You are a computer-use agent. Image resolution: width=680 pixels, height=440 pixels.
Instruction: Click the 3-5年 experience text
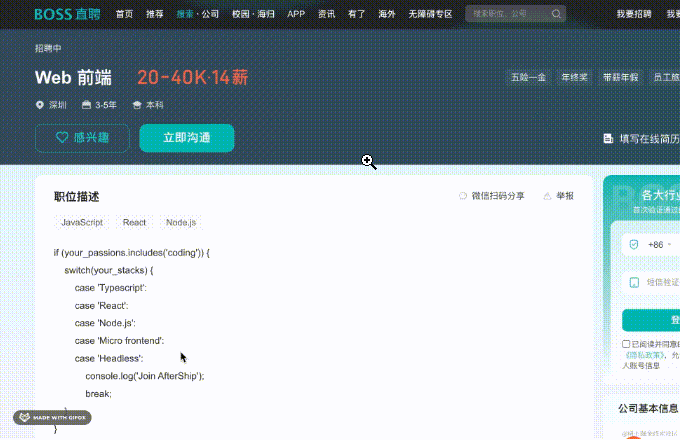(106, 105)
